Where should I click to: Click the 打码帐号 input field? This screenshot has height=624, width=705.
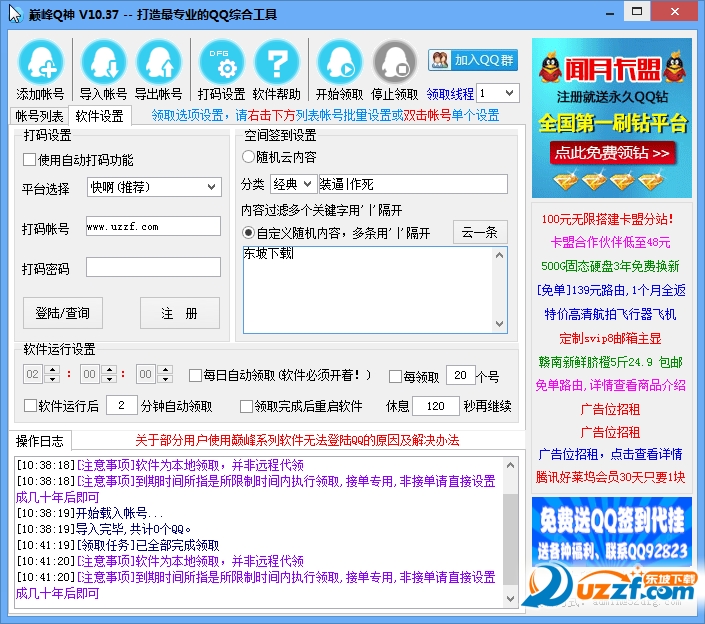tap(153, 226)
